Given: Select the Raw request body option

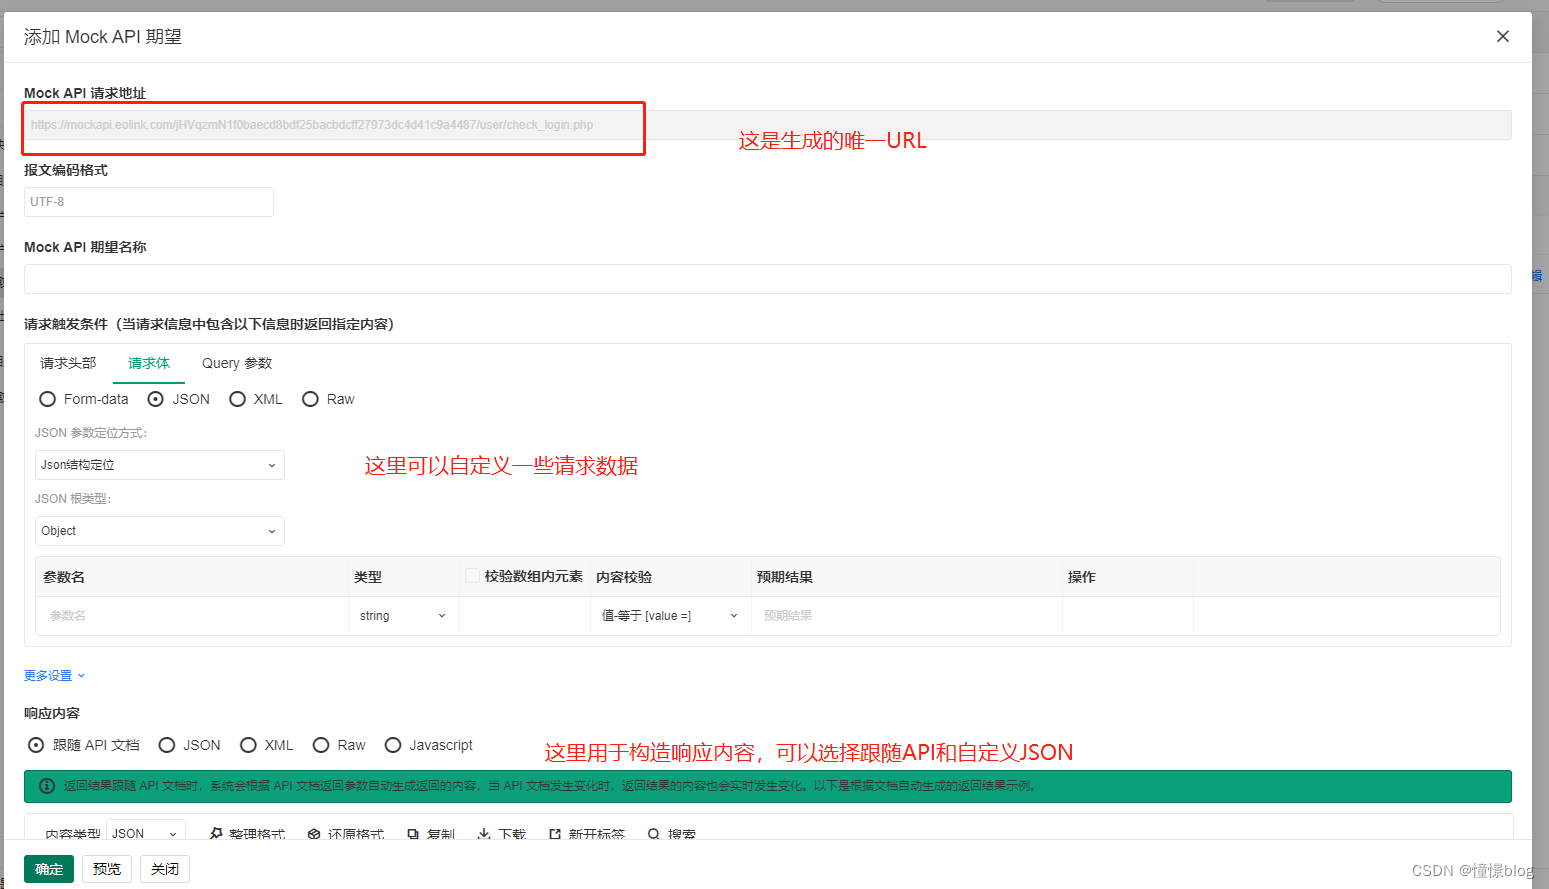Looking at the screenshot, I should (x=310, y=399).
